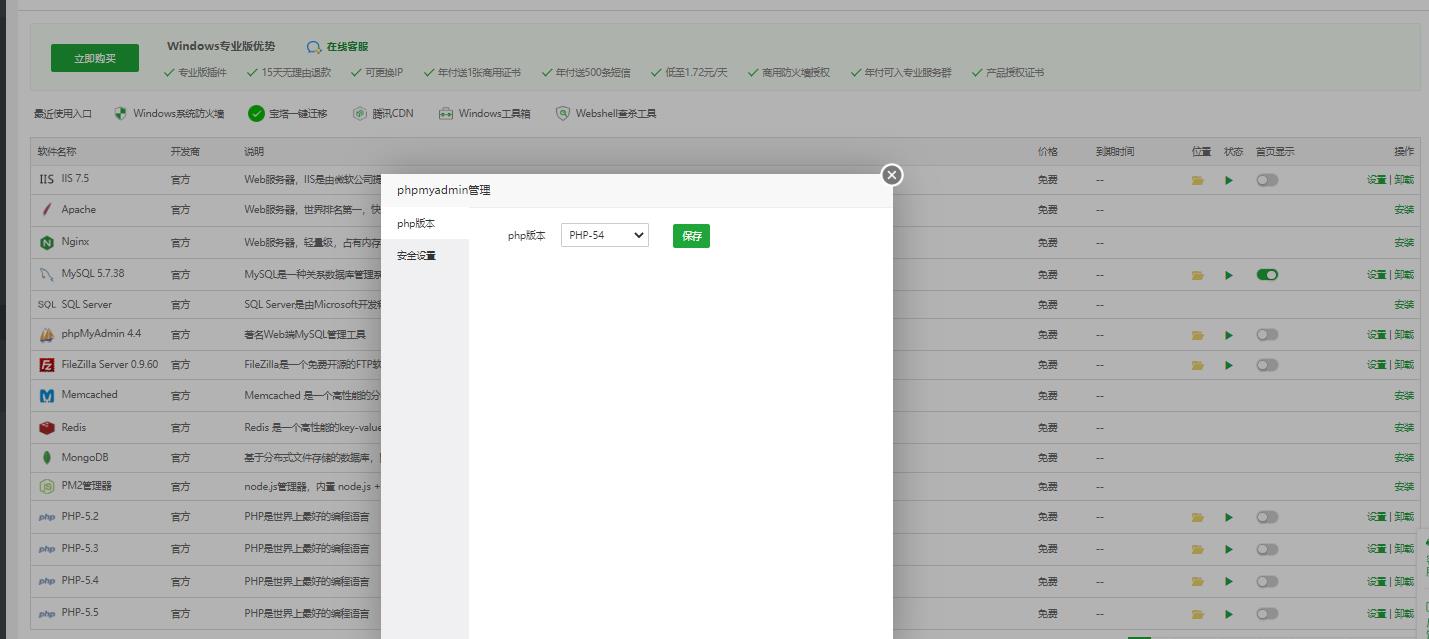Click the SQL Server icon
1429x639 pixels.
(x=46, y=305)
